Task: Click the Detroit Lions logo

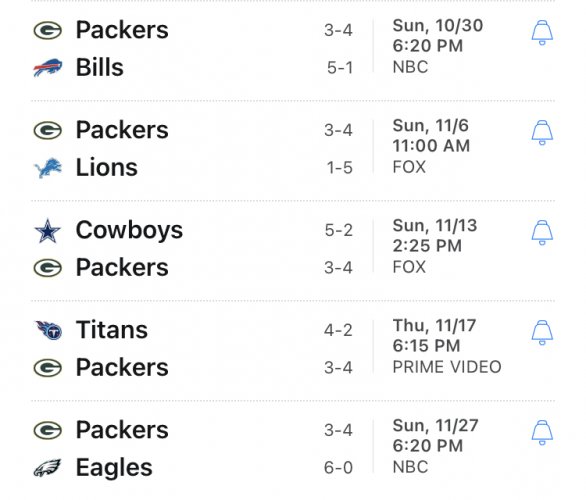Action: tap(48, 168)
